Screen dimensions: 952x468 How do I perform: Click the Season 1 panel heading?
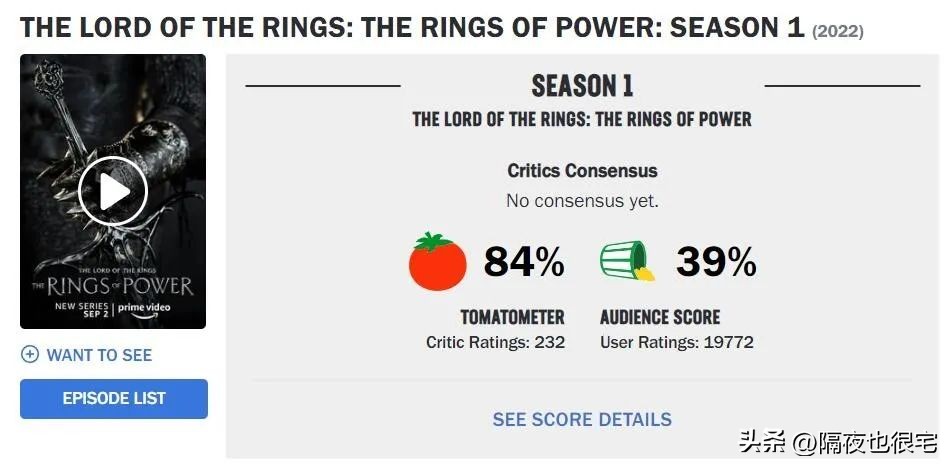(582, 86)
